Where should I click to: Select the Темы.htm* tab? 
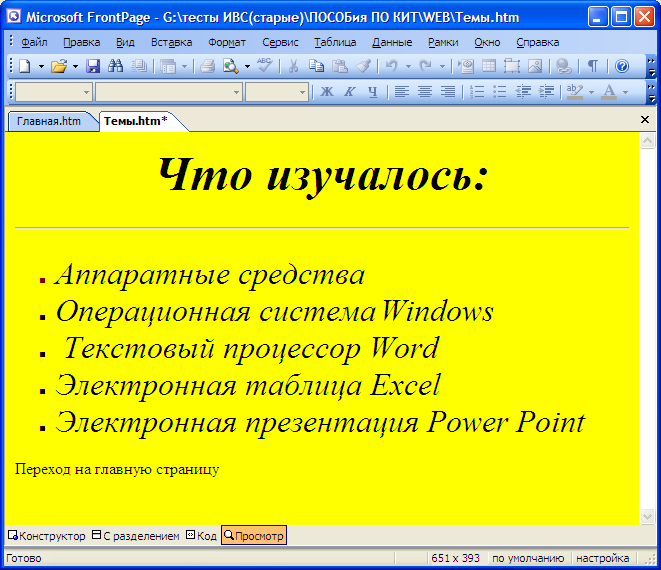[x=136, y=121]
